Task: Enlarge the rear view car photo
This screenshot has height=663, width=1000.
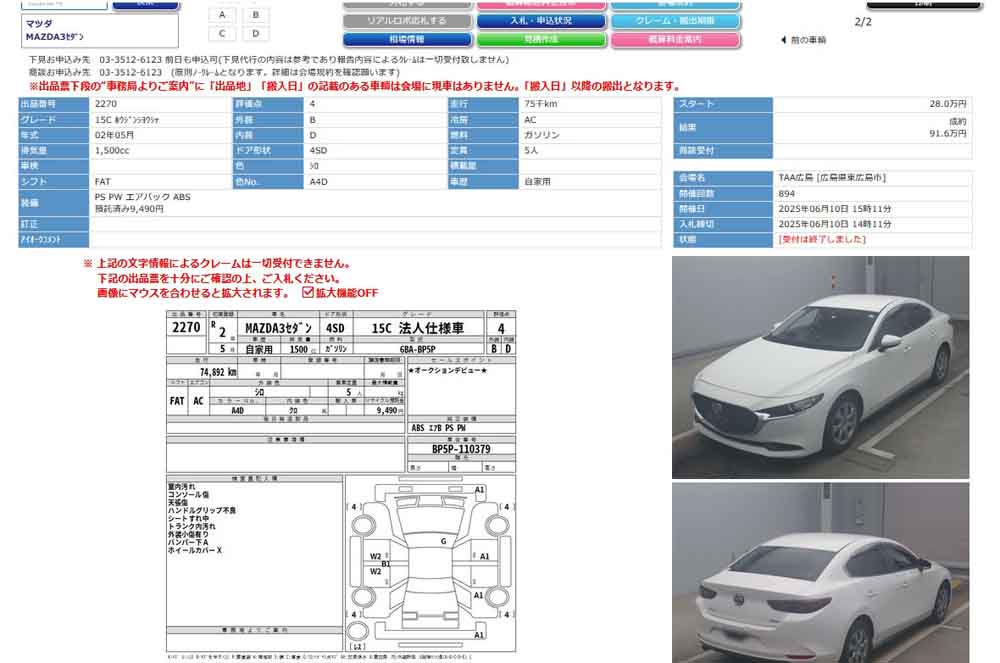Action: 820,572
